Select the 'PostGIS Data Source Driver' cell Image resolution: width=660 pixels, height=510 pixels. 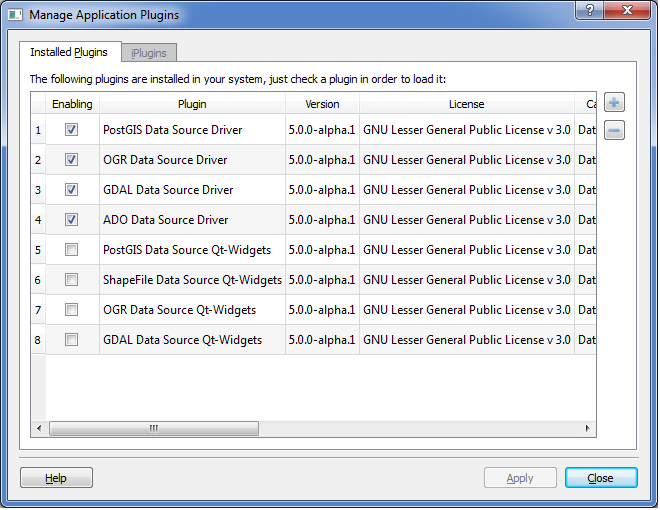tap(193, 130)
